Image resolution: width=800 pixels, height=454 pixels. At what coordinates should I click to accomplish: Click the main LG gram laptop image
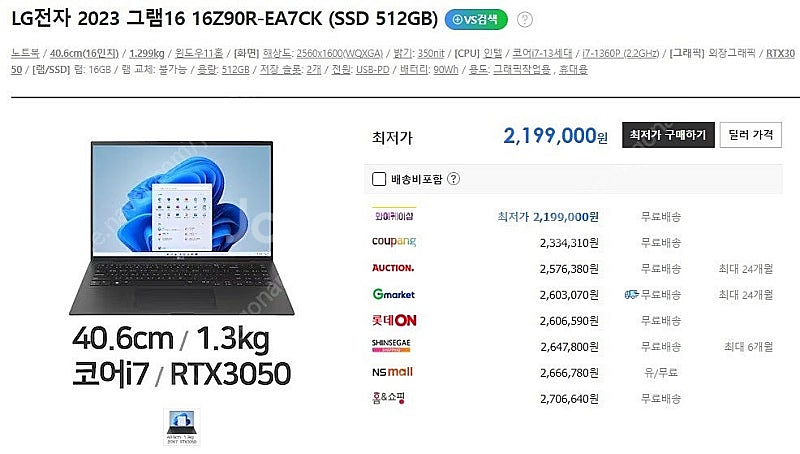click(x=182, y=228)
